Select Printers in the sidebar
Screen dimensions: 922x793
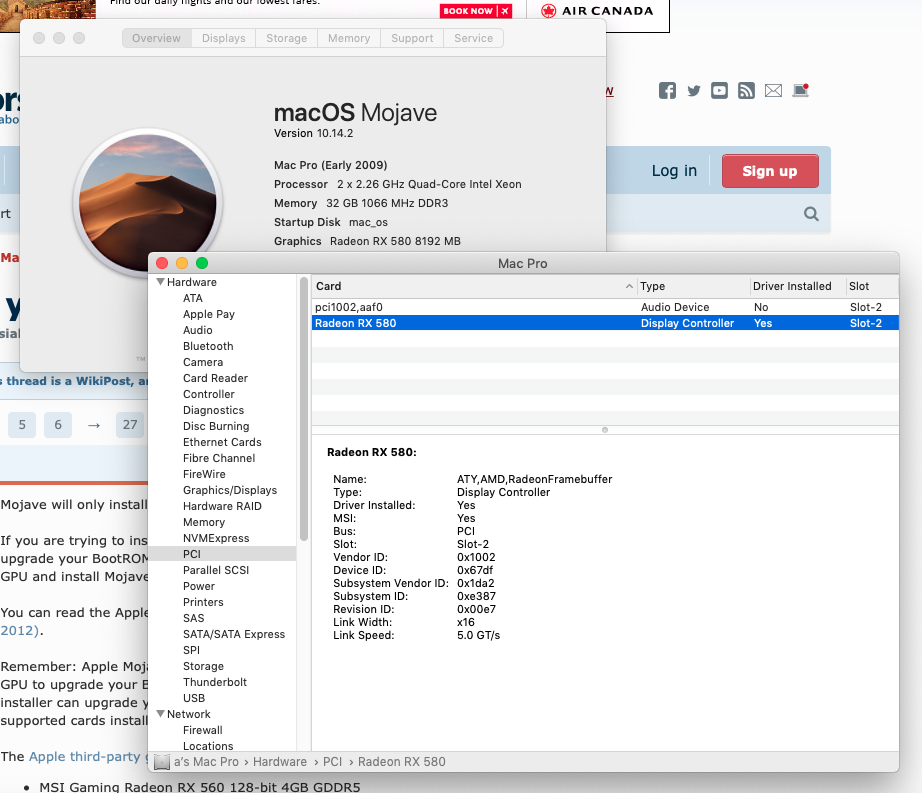coord(203,602)
